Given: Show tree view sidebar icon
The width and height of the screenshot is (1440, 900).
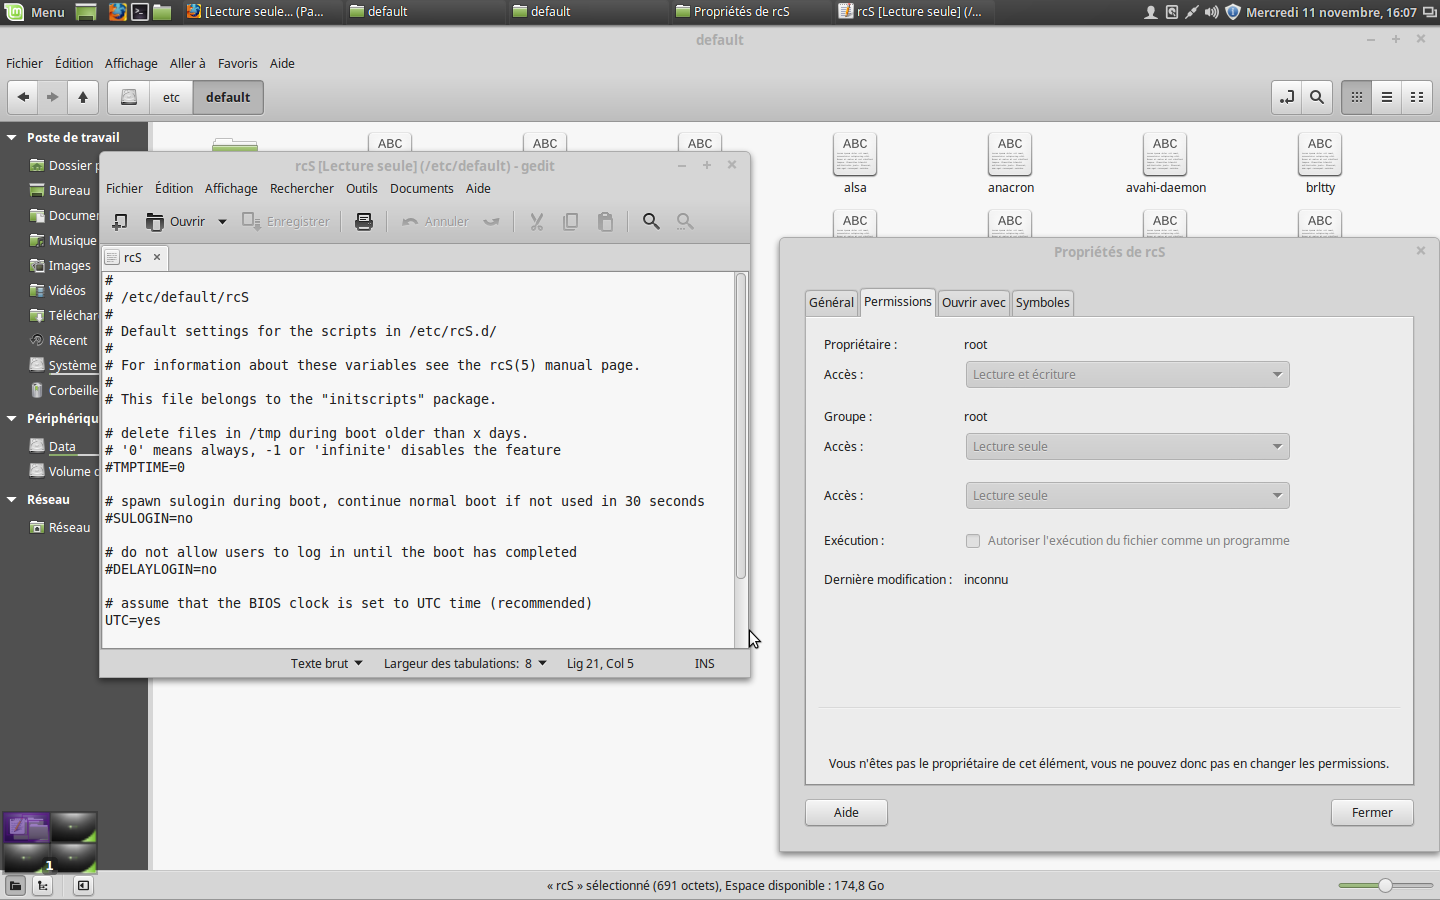Looking at the screenshot, I should point(42,885).
